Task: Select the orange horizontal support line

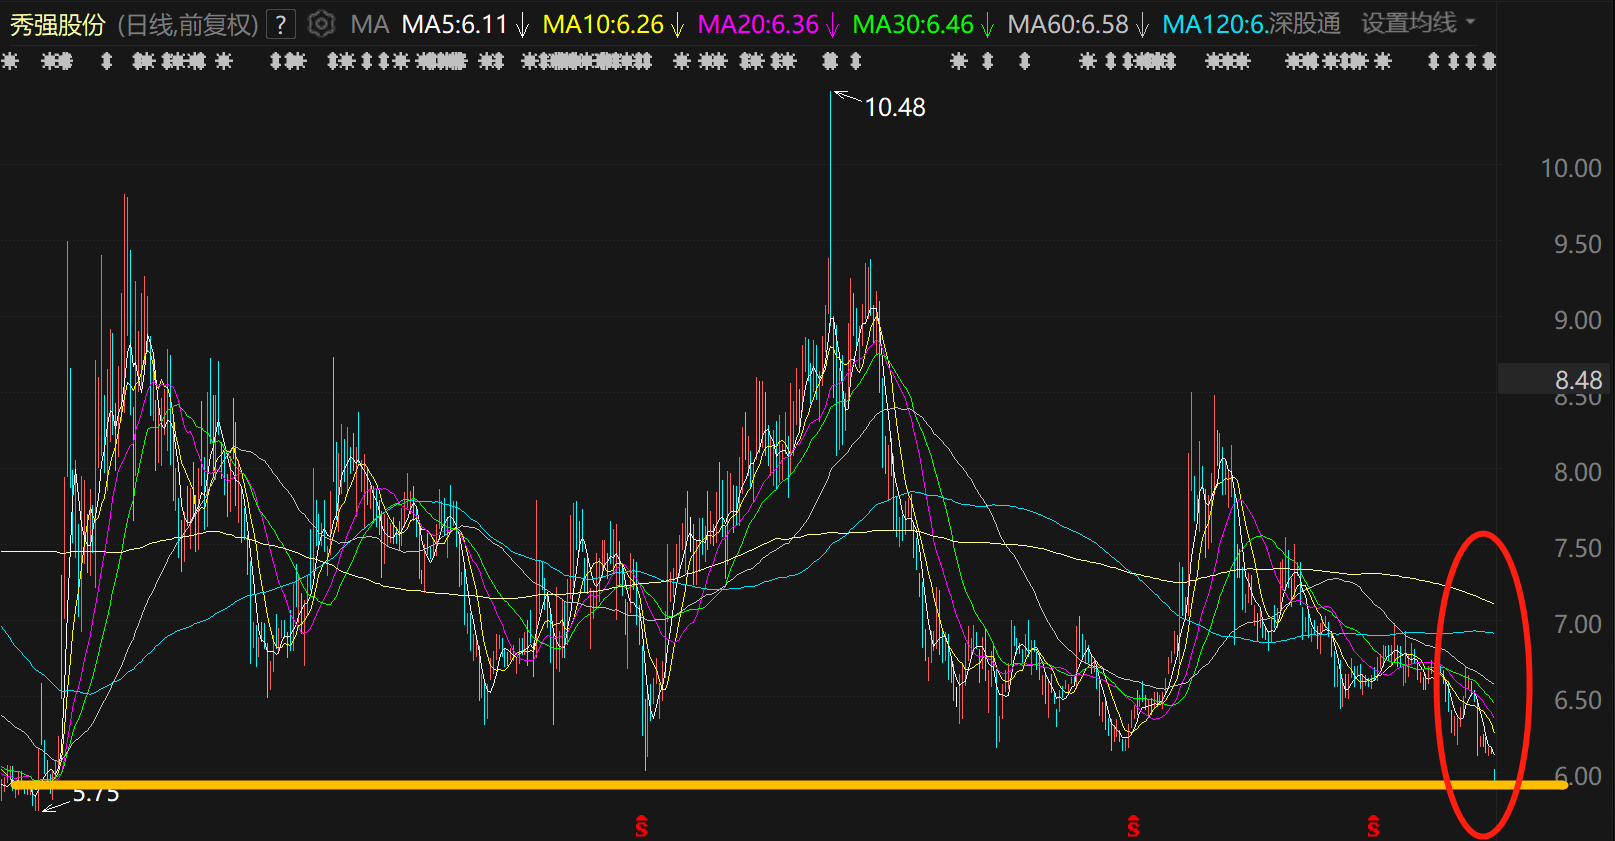Action: pos(784,785)
